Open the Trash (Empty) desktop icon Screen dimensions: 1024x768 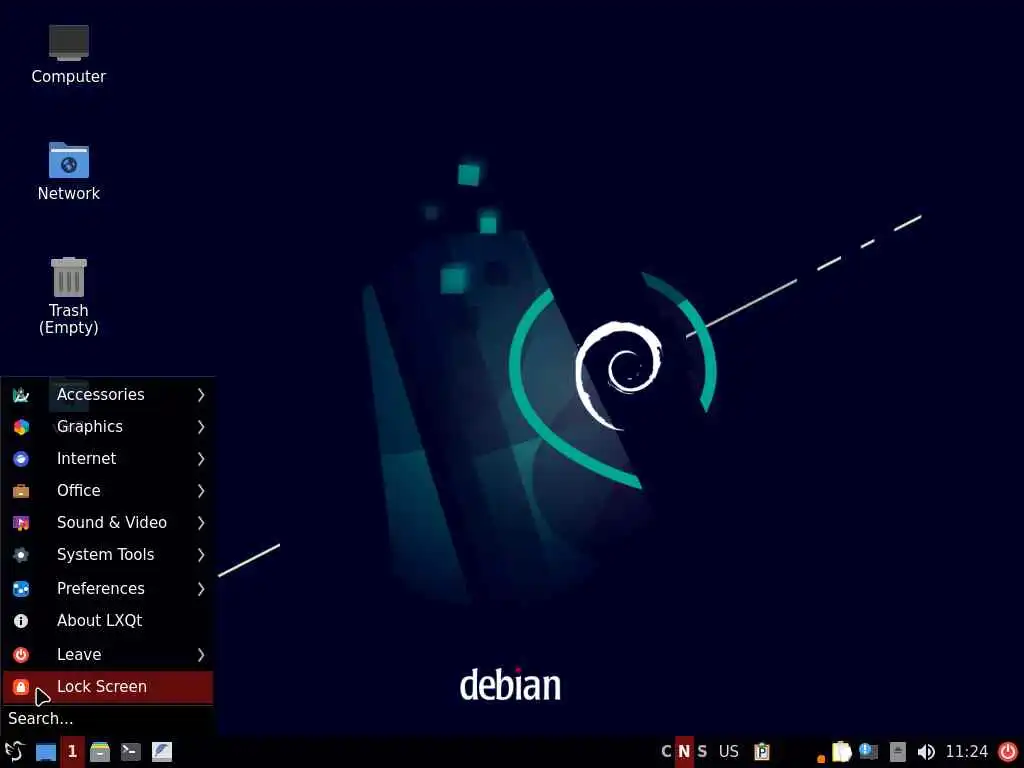click(x=69, y=296)
